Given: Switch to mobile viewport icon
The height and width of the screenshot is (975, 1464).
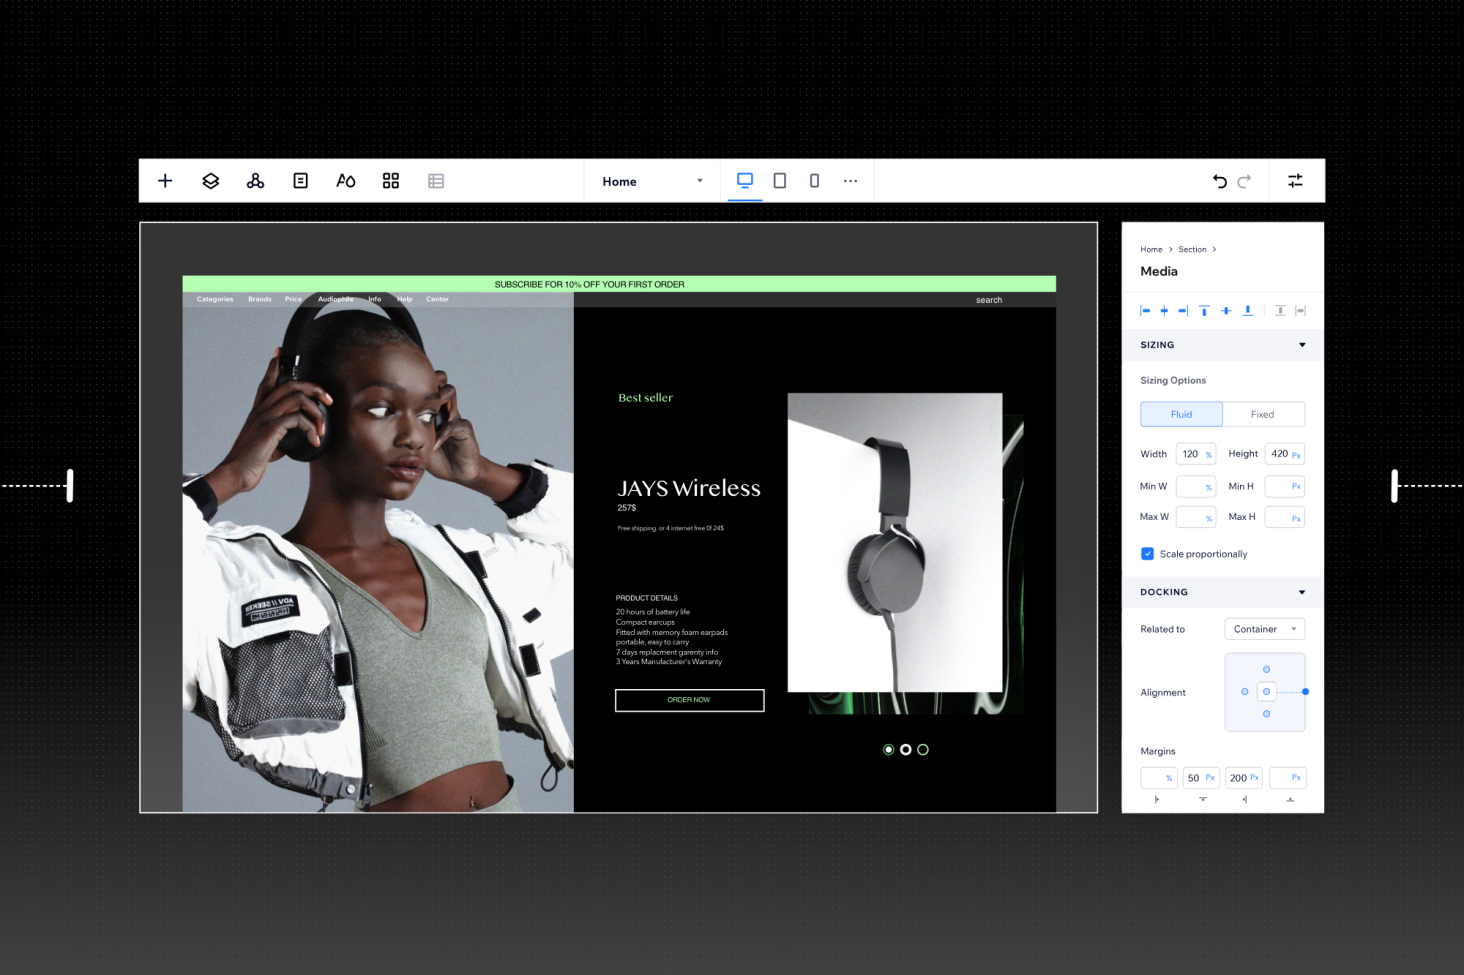Looking at the screenshot, I should click(814, 181).
